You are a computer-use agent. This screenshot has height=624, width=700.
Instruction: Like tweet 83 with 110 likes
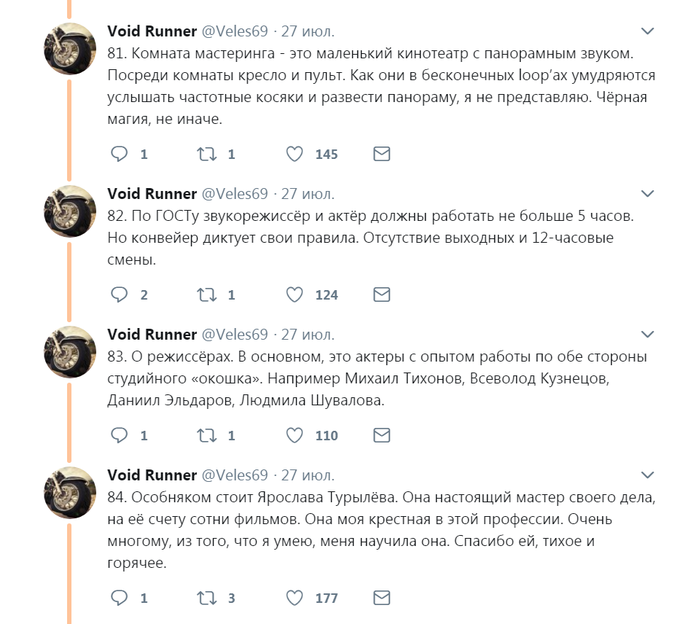pyautogui.click(x=295, y=436)
